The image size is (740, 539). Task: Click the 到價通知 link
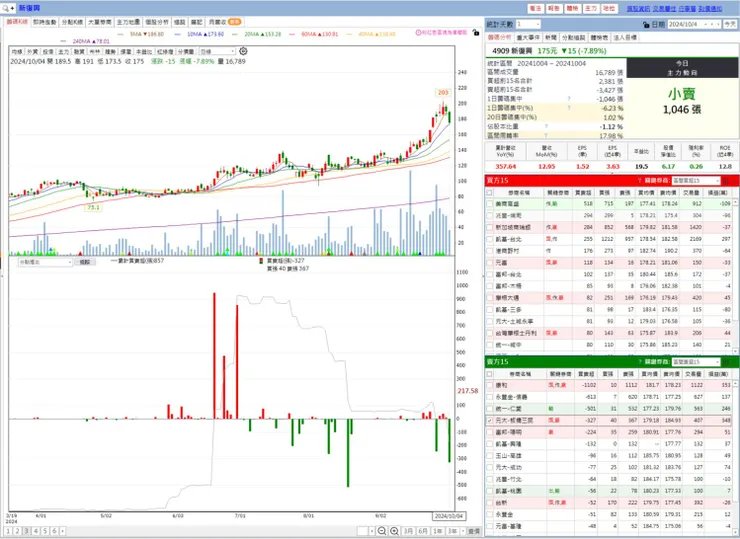click(x=710, y=8)
